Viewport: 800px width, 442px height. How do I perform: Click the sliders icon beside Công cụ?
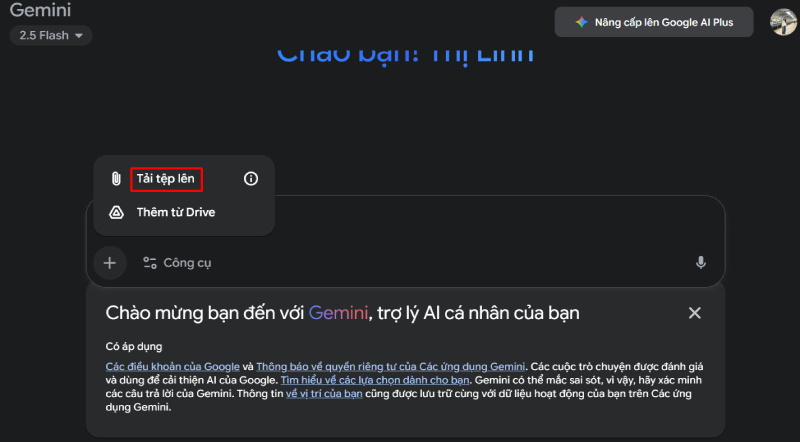pyautogui.click(x=150, y=263)
